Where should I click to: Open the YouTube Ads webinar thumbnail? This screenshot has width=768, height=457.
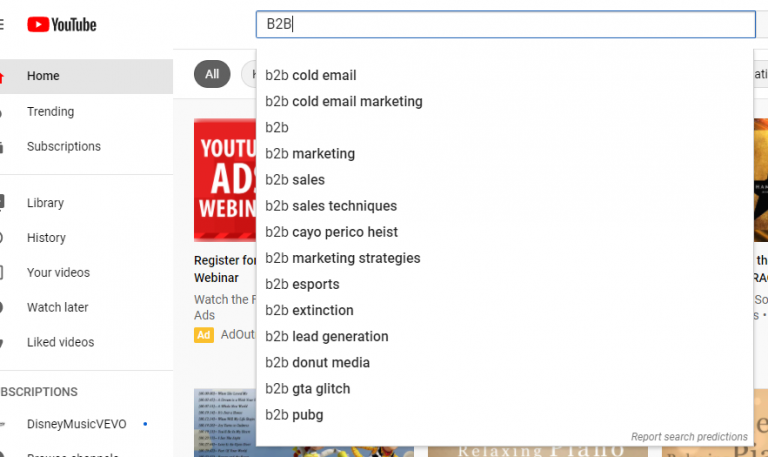(x=225, y=180)
